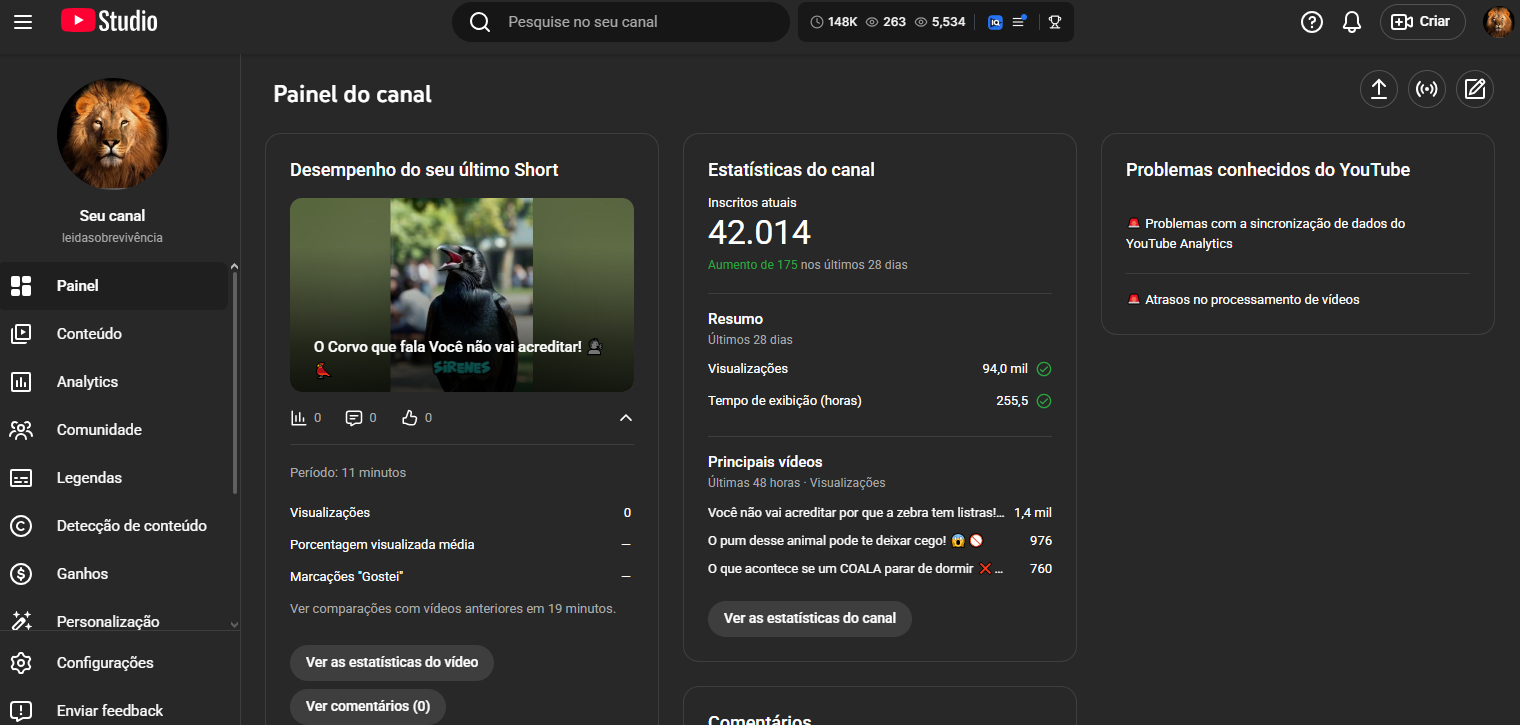Viewport: 1520px width, 725px height.
Task: Open the crow Short thumbnail
Action: [462, 295]
